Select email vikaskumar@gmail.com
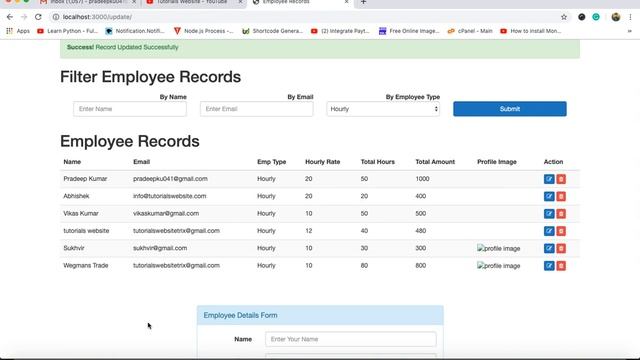Image resolution: width=640 pixels, height=360 pixels. [x=166, y=213]
